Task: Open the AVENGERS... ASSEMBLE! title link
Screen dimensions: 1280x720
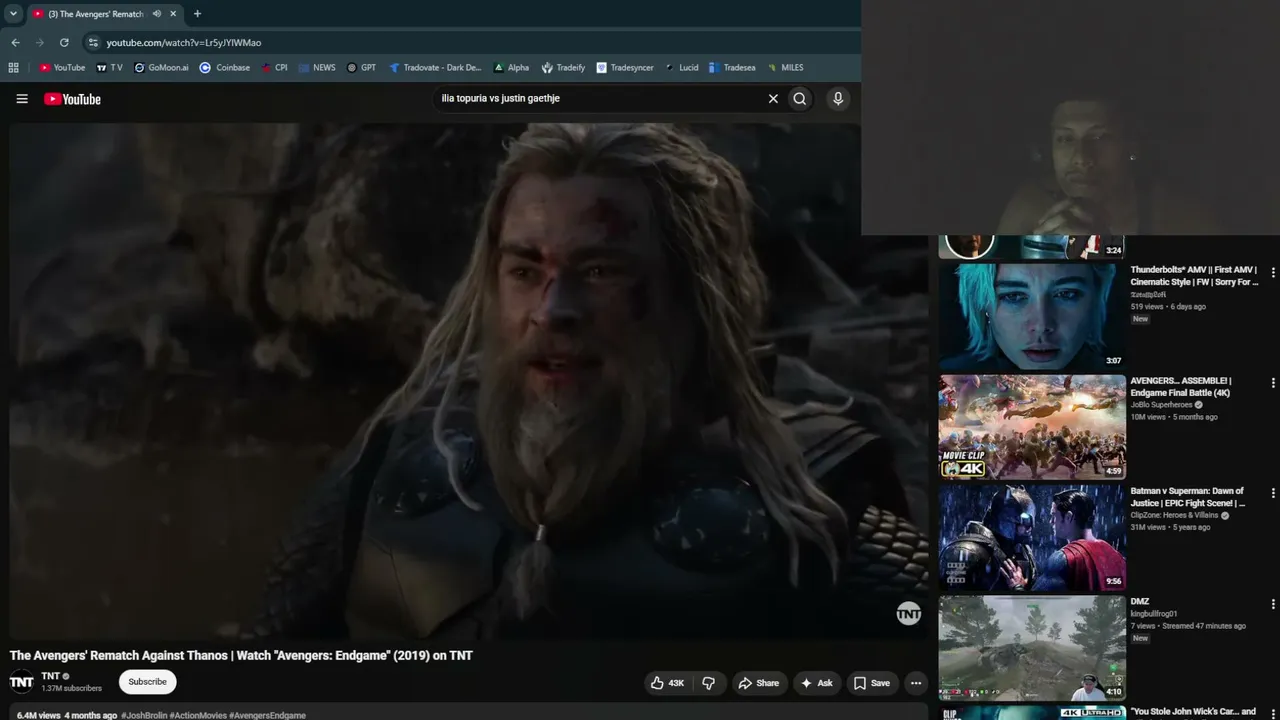Action: coord(1181,387)
